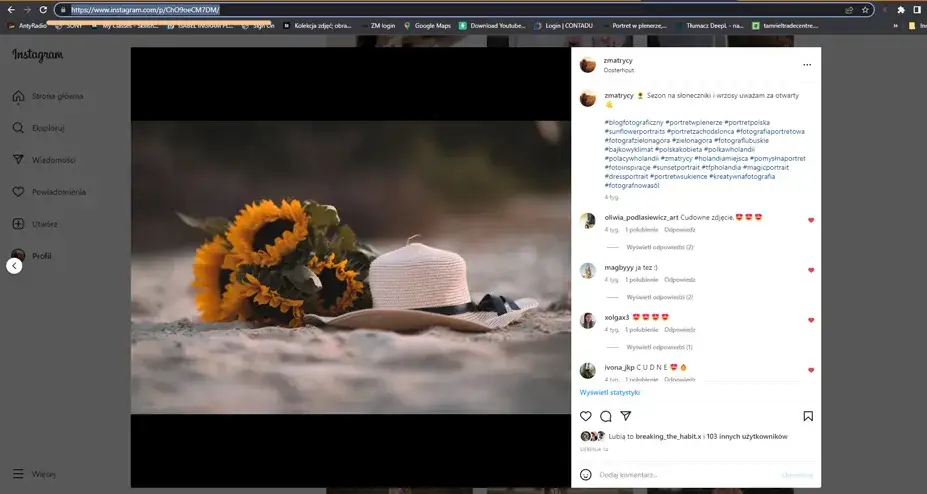This screenshot has width=927, height=494.
Task: Toggle like on magbyyy comment
Action: coord(811,270)
